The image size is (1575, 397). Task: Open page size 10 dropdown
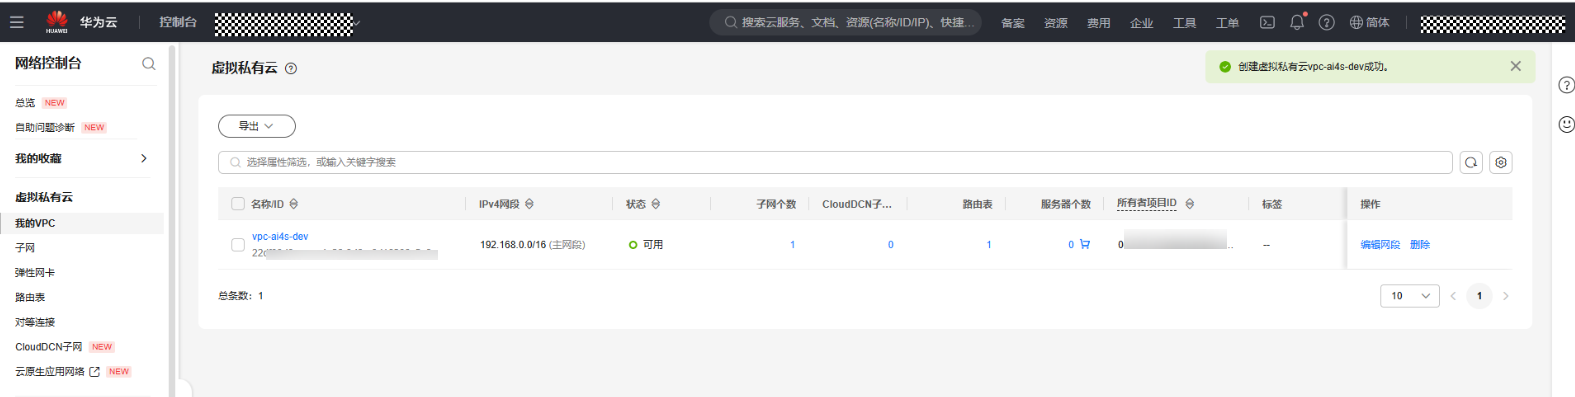[1410, 296]
